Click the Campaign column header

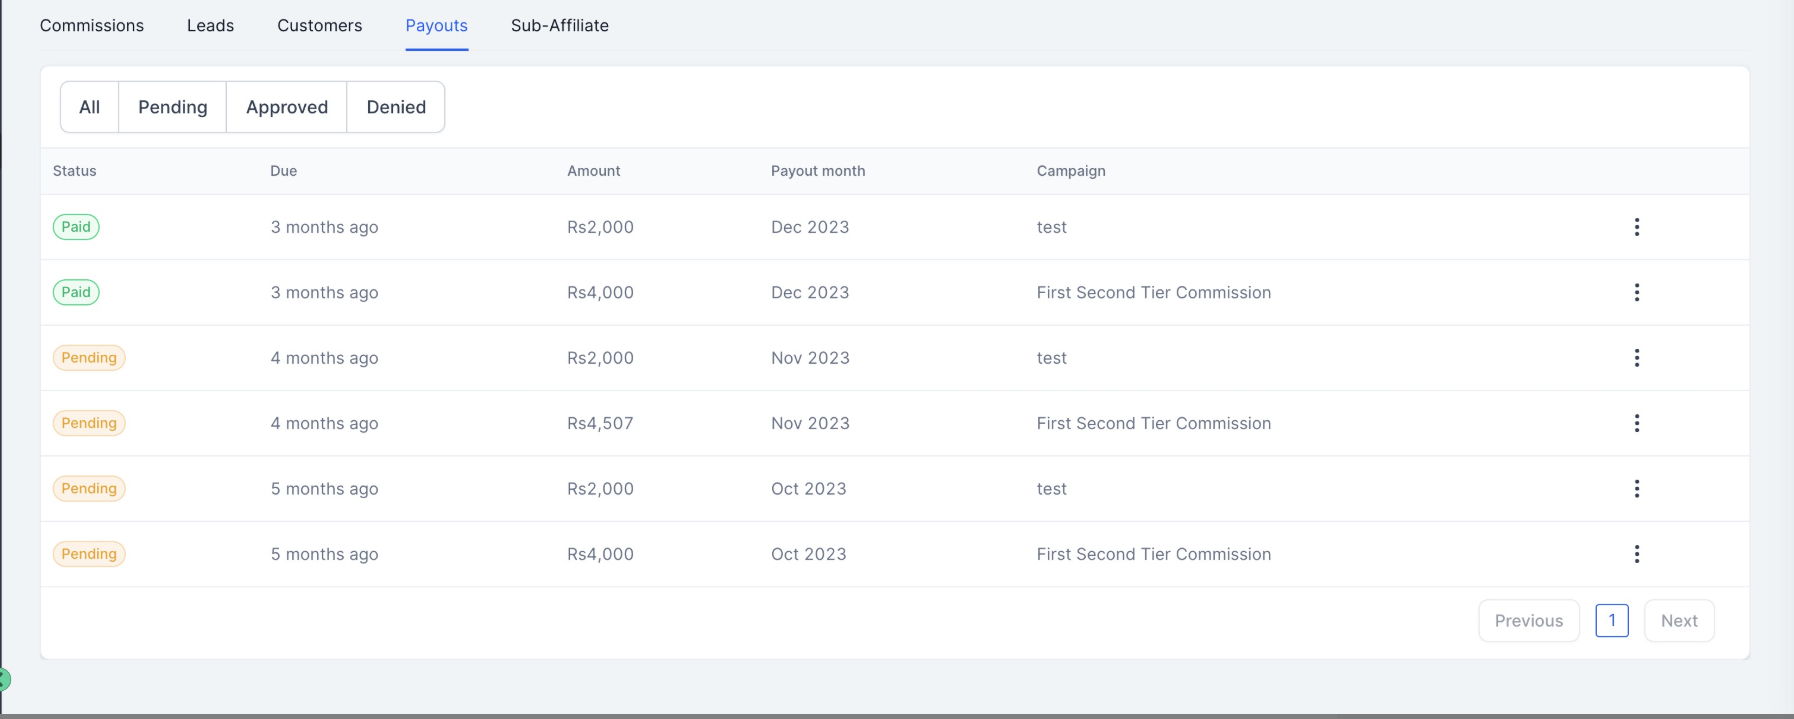pos(1071,171)
